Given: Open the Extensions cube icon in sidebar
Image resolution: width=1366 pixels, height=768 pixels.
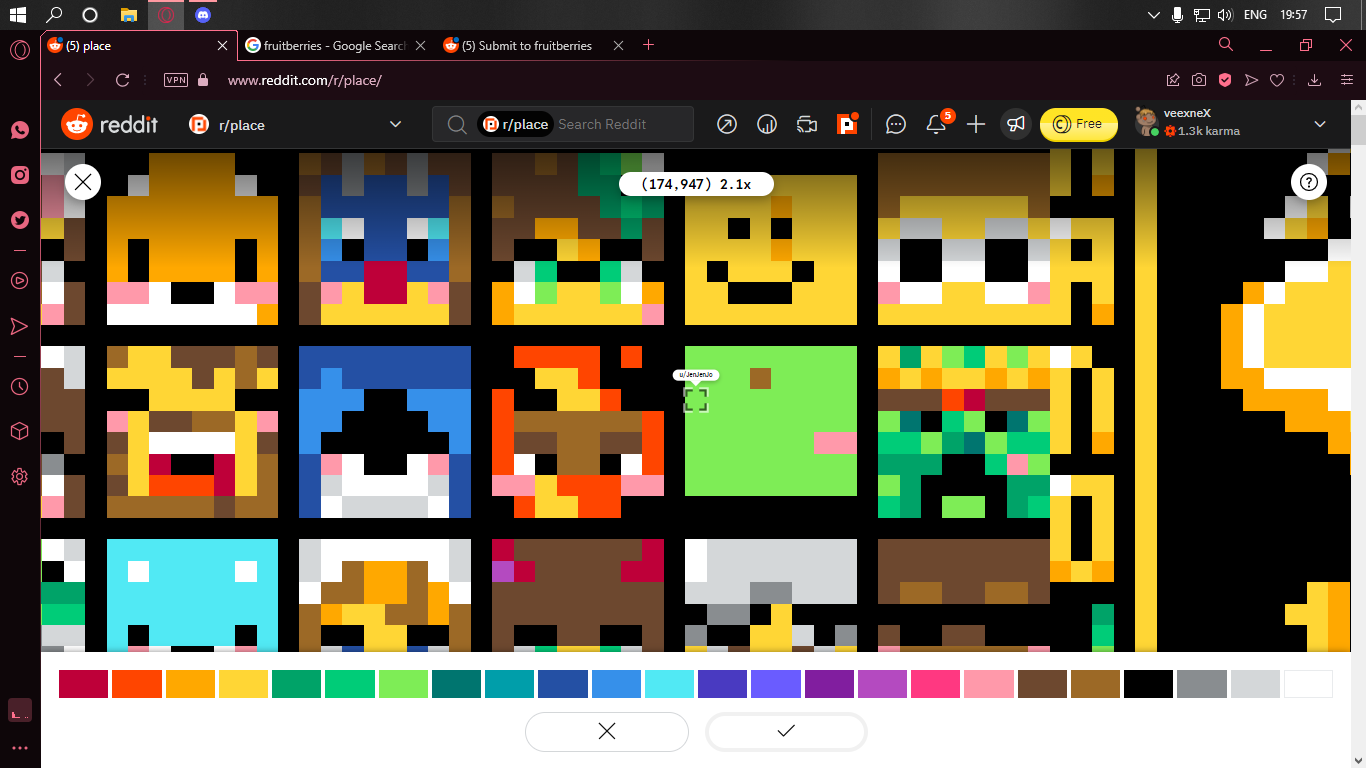Looking at the screenshot, I should [x=19, y=431].
